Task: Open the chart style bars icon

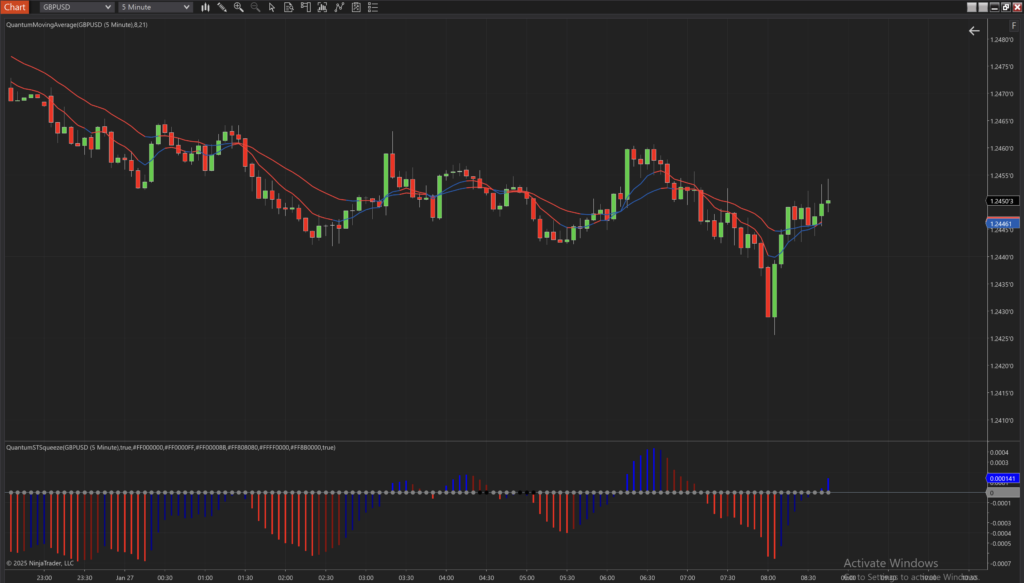Action: pos(205,7)
